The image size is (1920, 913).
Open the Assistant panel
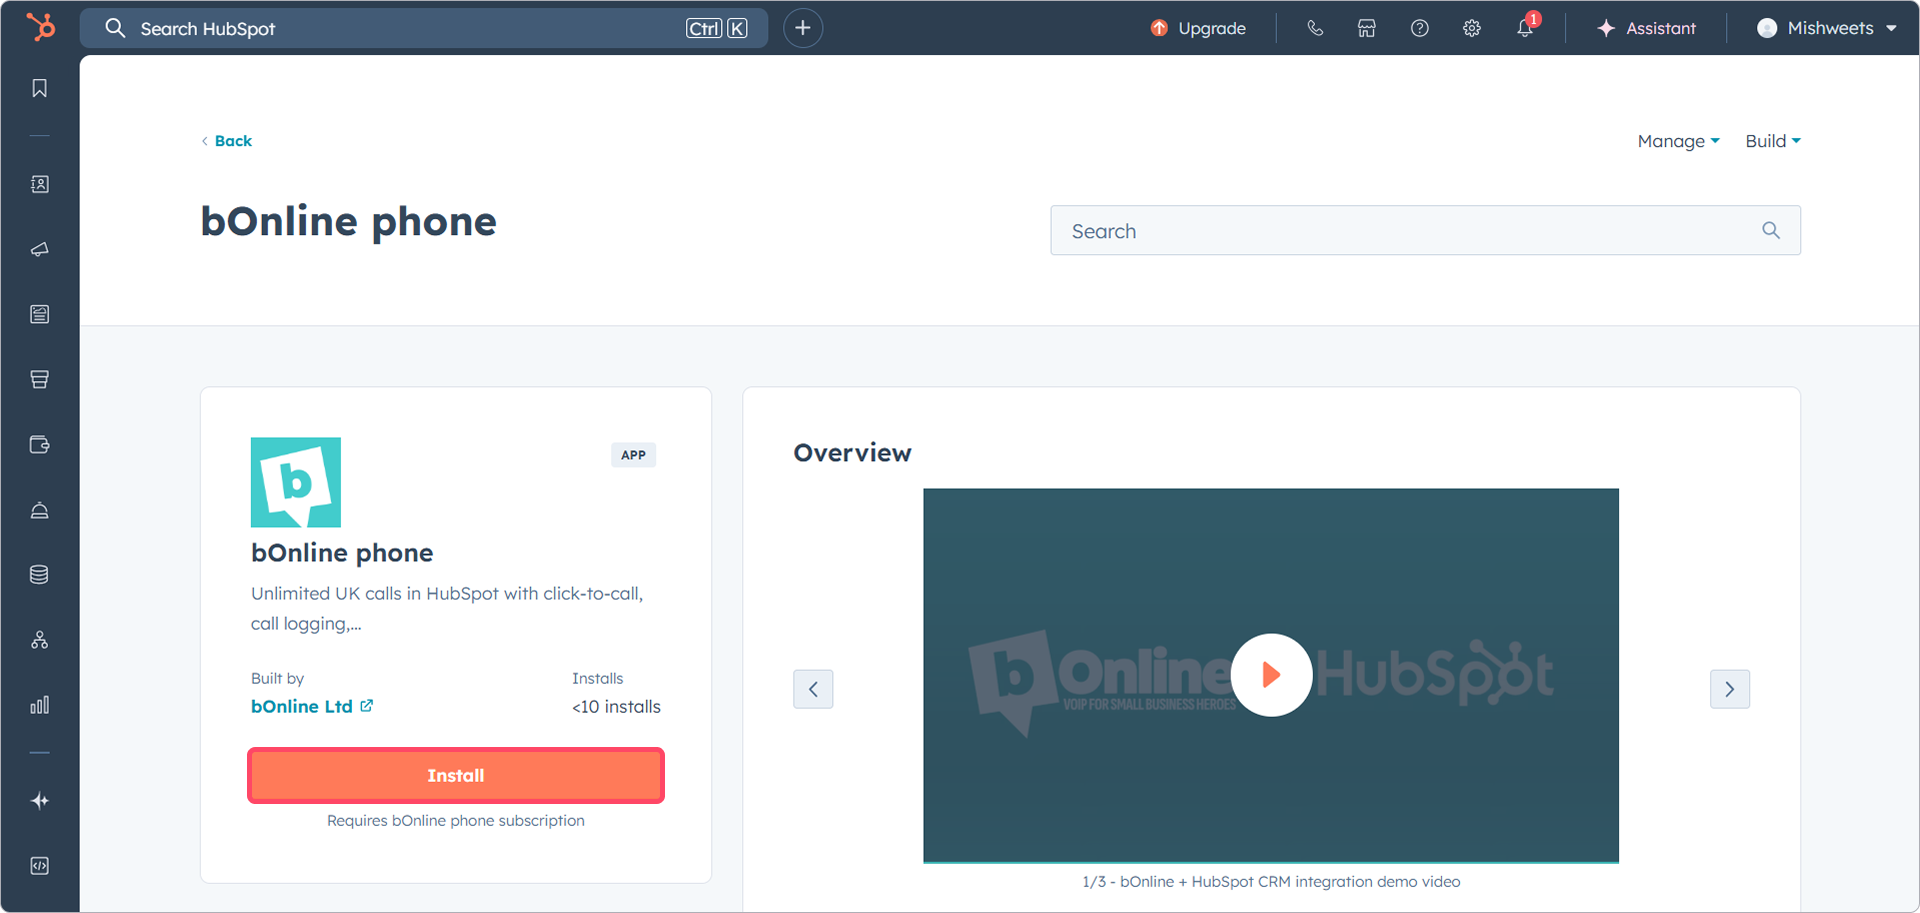coord(1646,28)
